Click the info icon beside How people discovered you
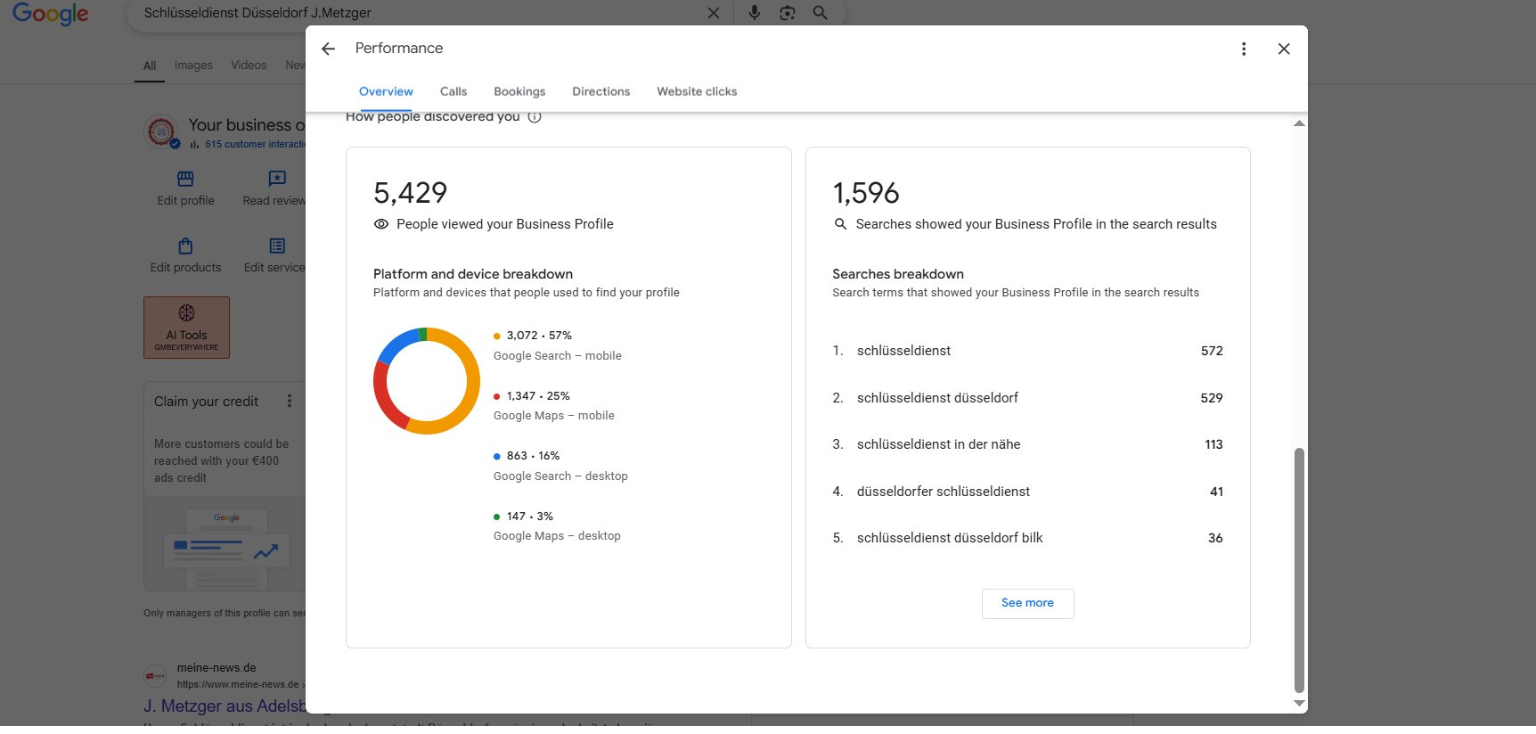Viewport: 1536px width, 734px height. (534, 117)
